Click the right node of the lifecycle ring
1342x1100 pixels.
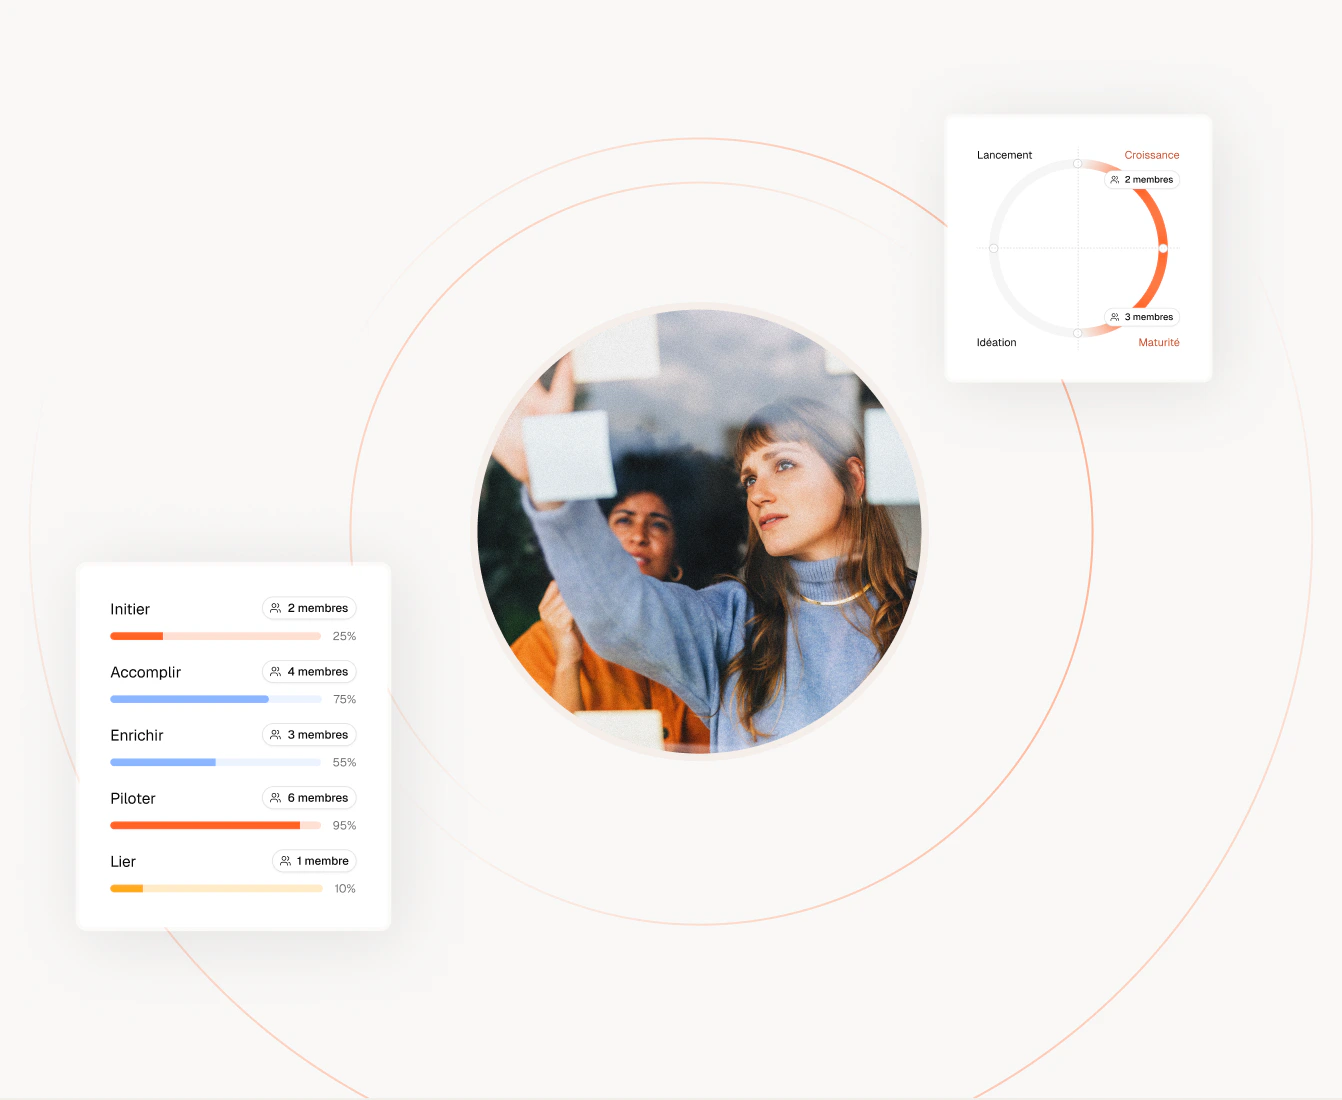(1163, 248)
